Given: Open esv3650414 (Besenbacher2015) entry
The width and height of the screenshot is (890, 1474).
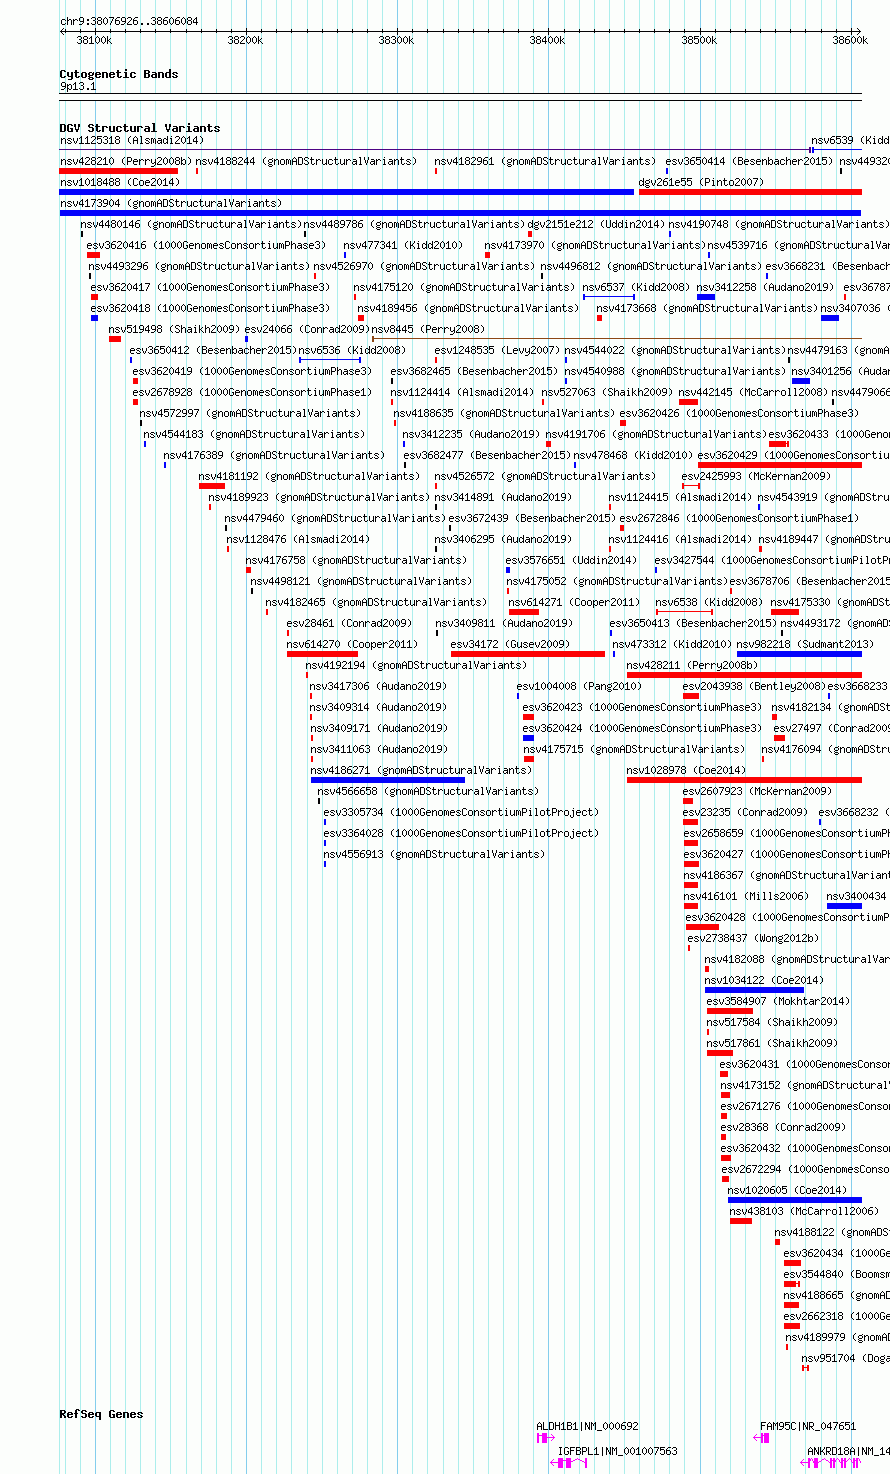Looking at the screenshot, I should tap(749, 161).
